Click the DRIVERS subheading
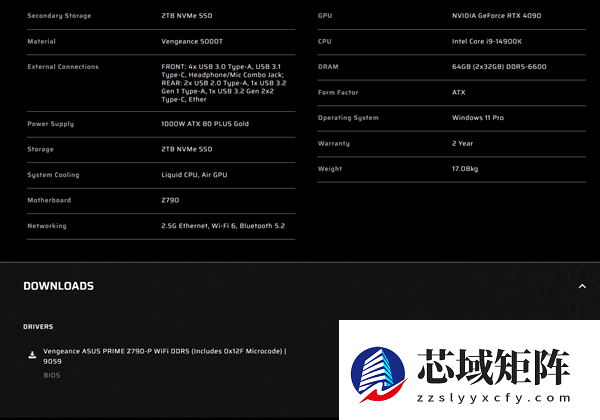Screen dimensions: 600x420 click(38, 327)
